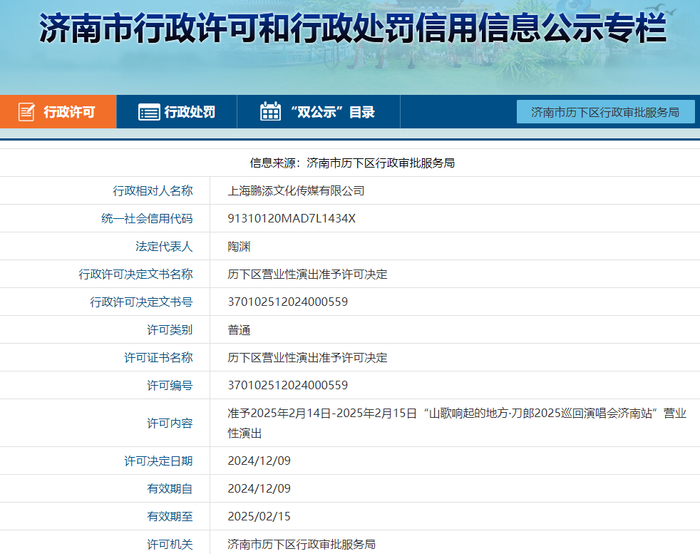Click the 许可内容 concert description text

[456, 422]
